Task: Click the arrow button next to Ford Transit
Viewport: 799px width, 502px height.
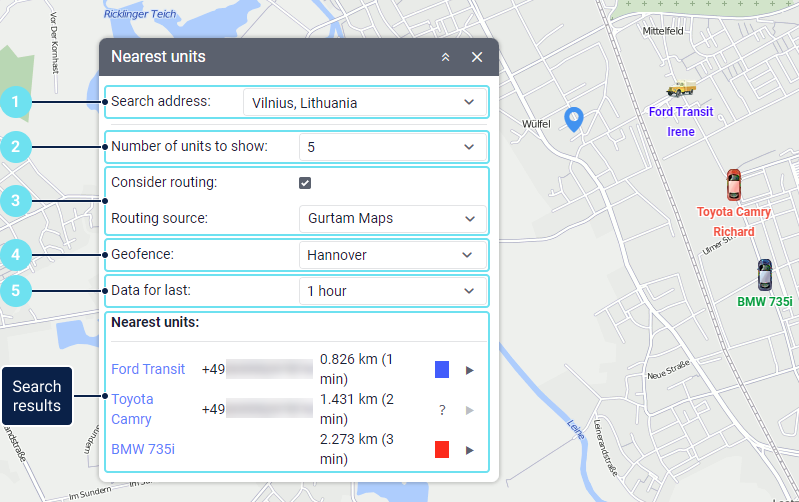Action: coord(470,370)
